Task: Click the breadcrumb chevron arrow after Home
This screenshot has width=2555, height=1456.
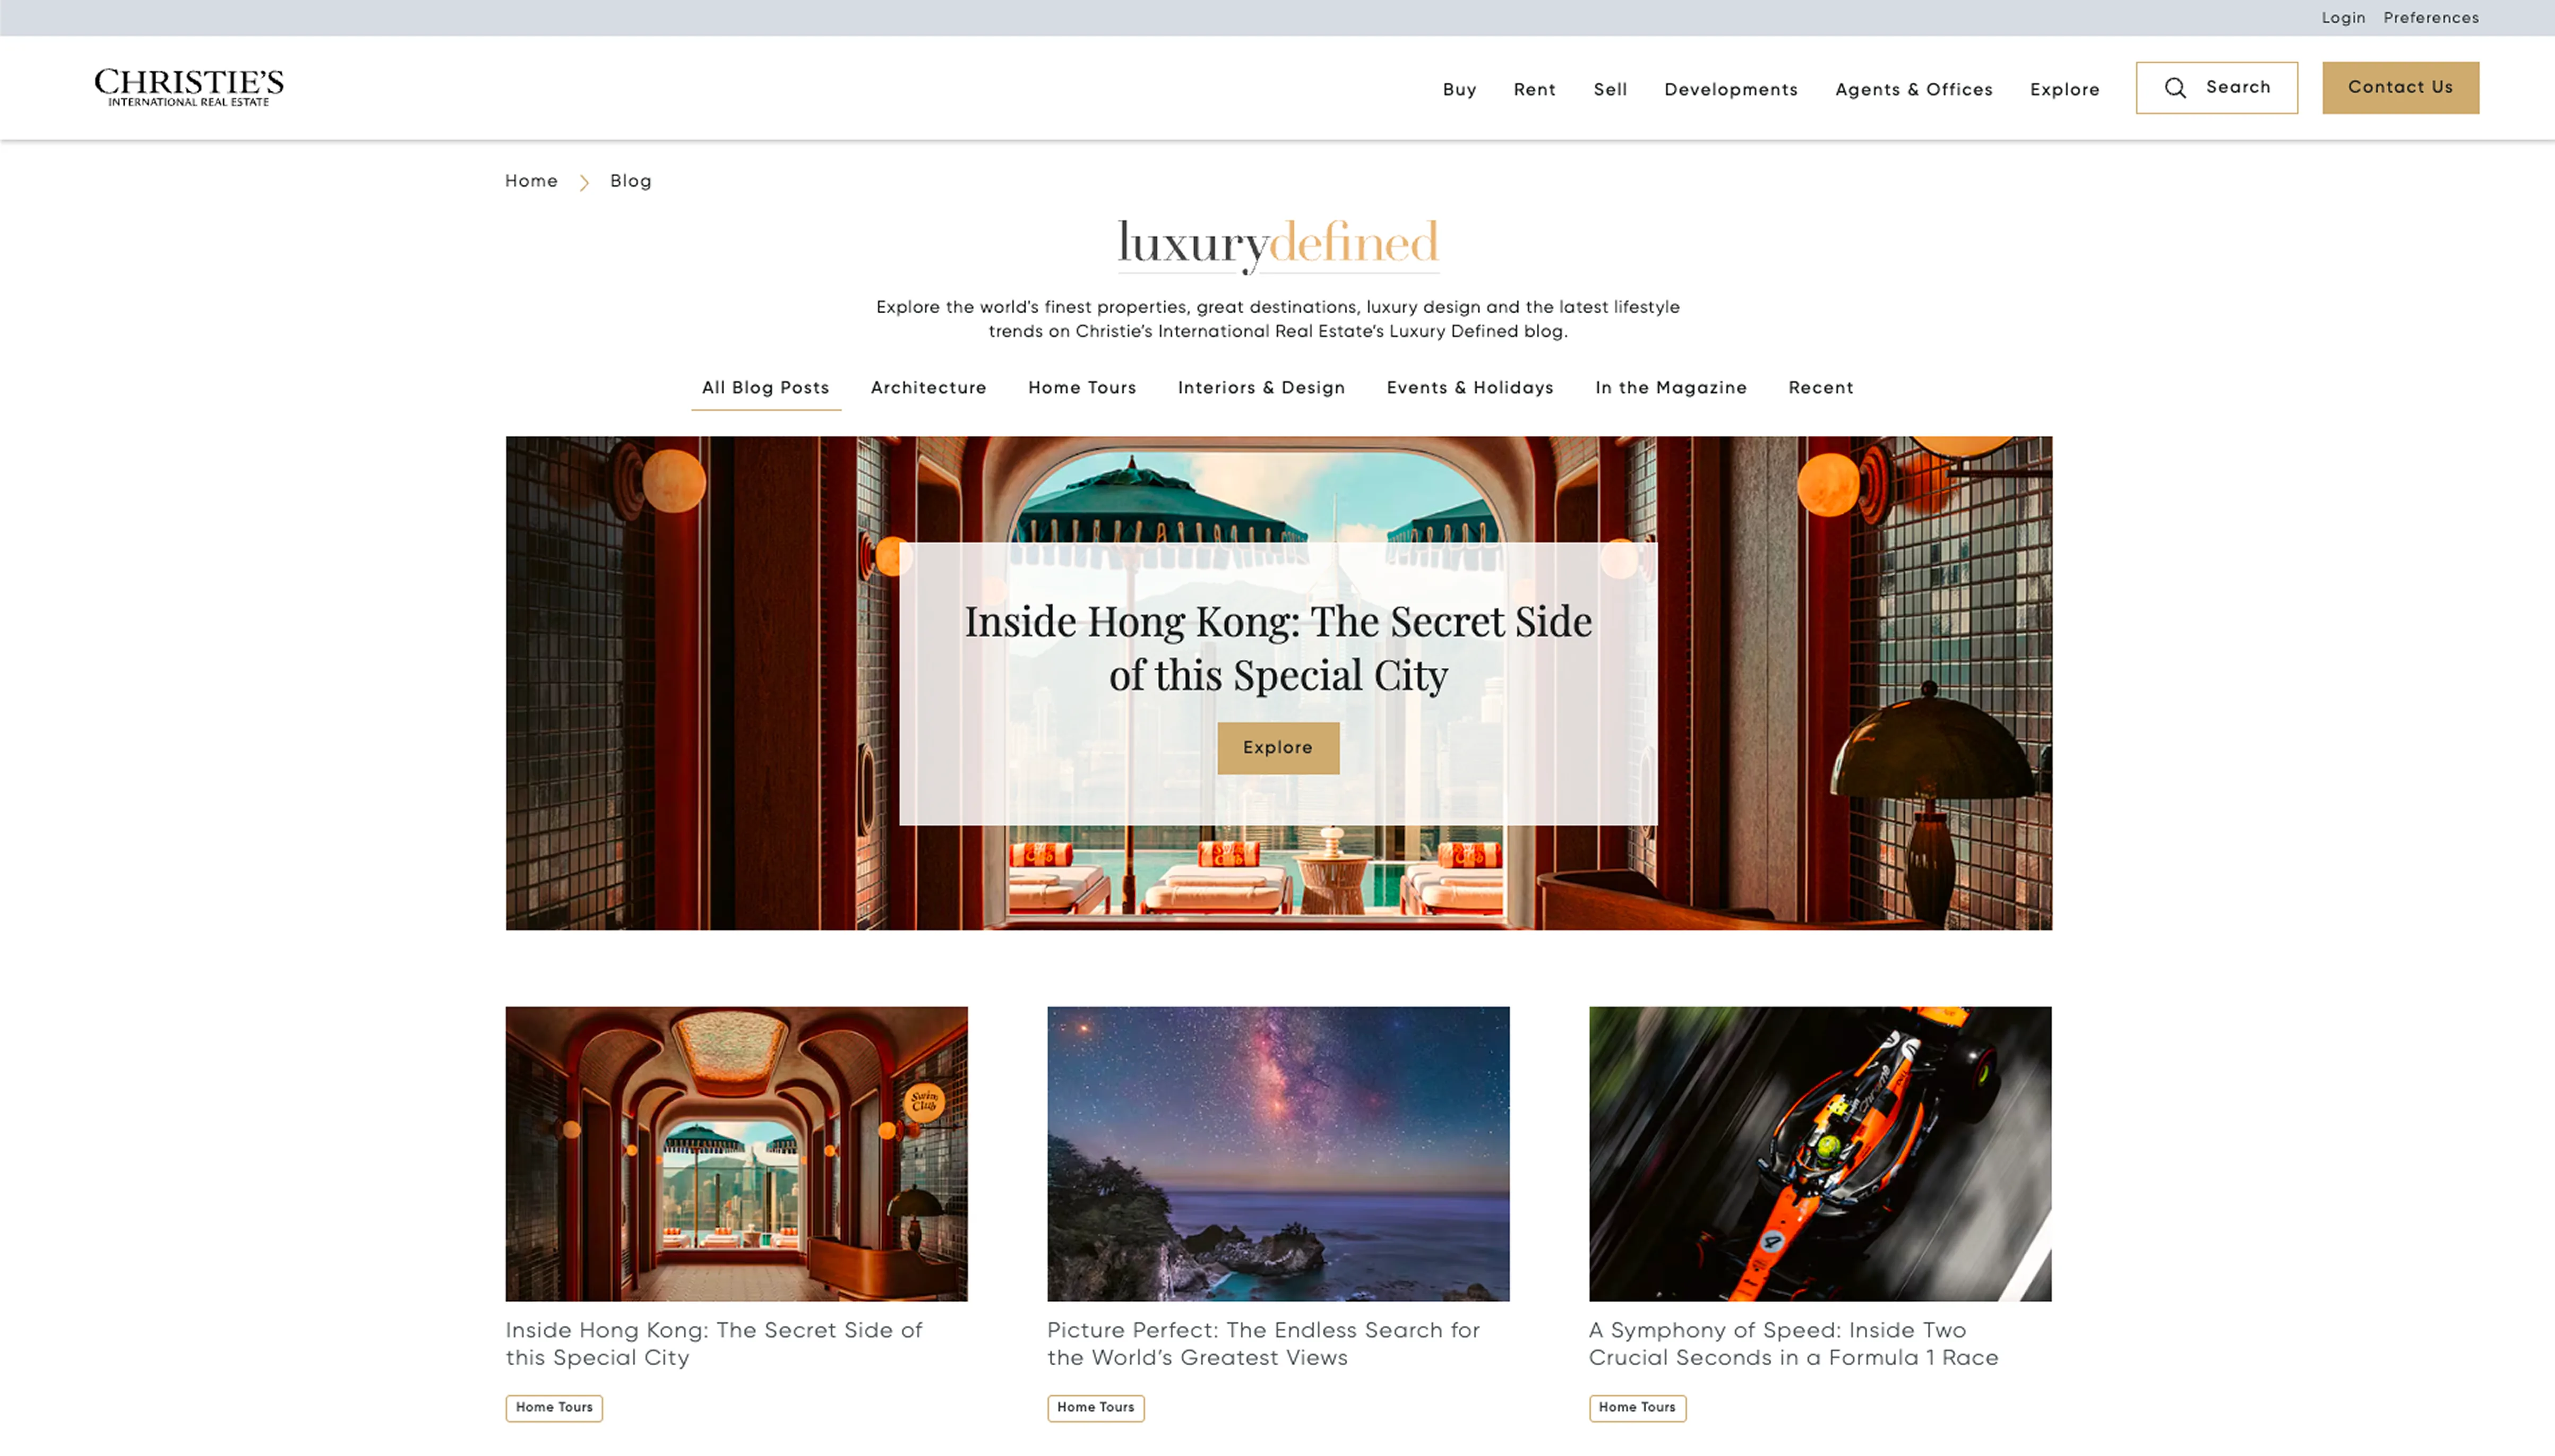Action: [584, 182]
